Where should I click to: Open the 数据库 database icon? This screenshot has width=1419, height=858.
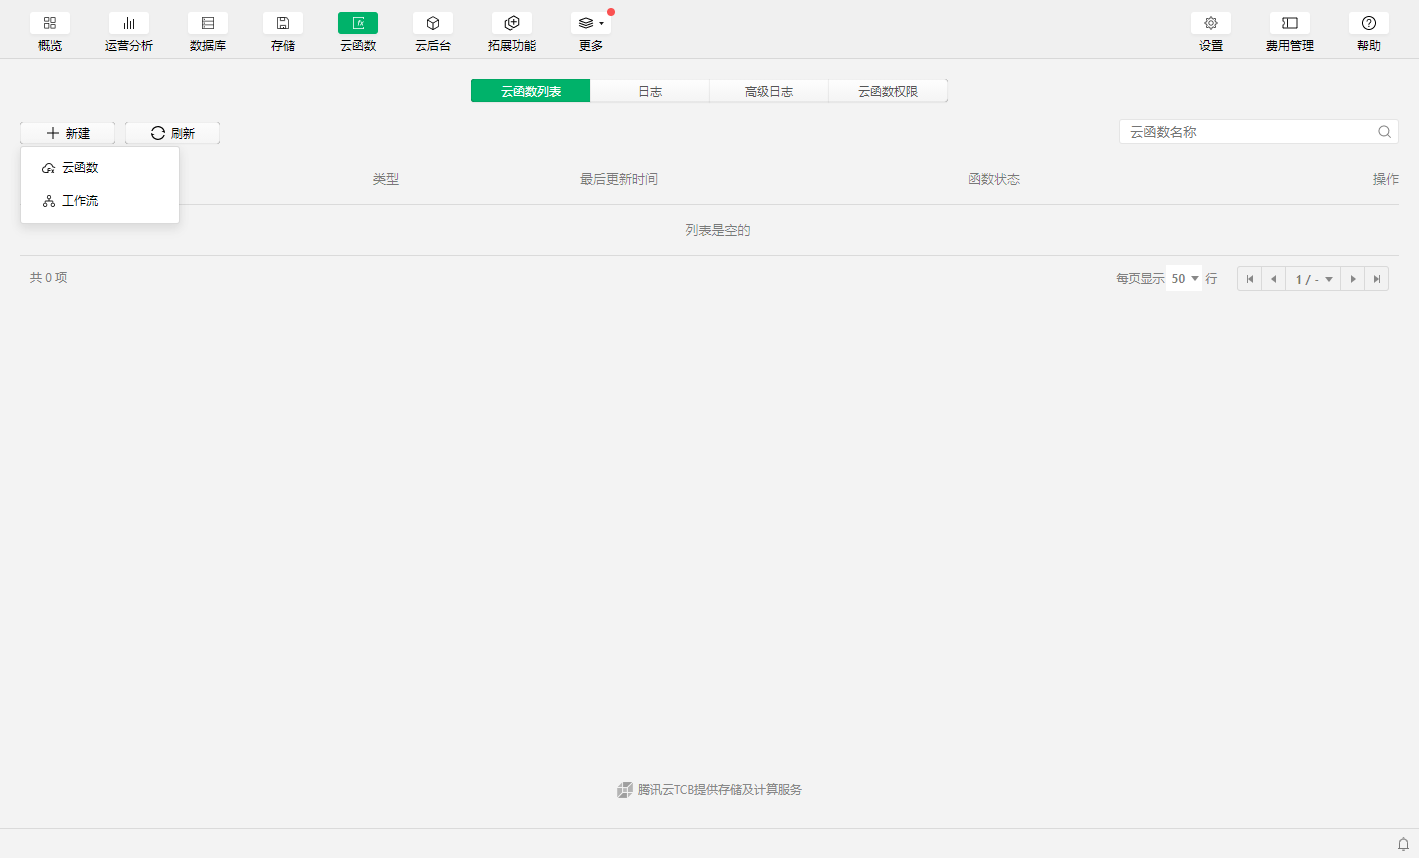click(208, 23)
